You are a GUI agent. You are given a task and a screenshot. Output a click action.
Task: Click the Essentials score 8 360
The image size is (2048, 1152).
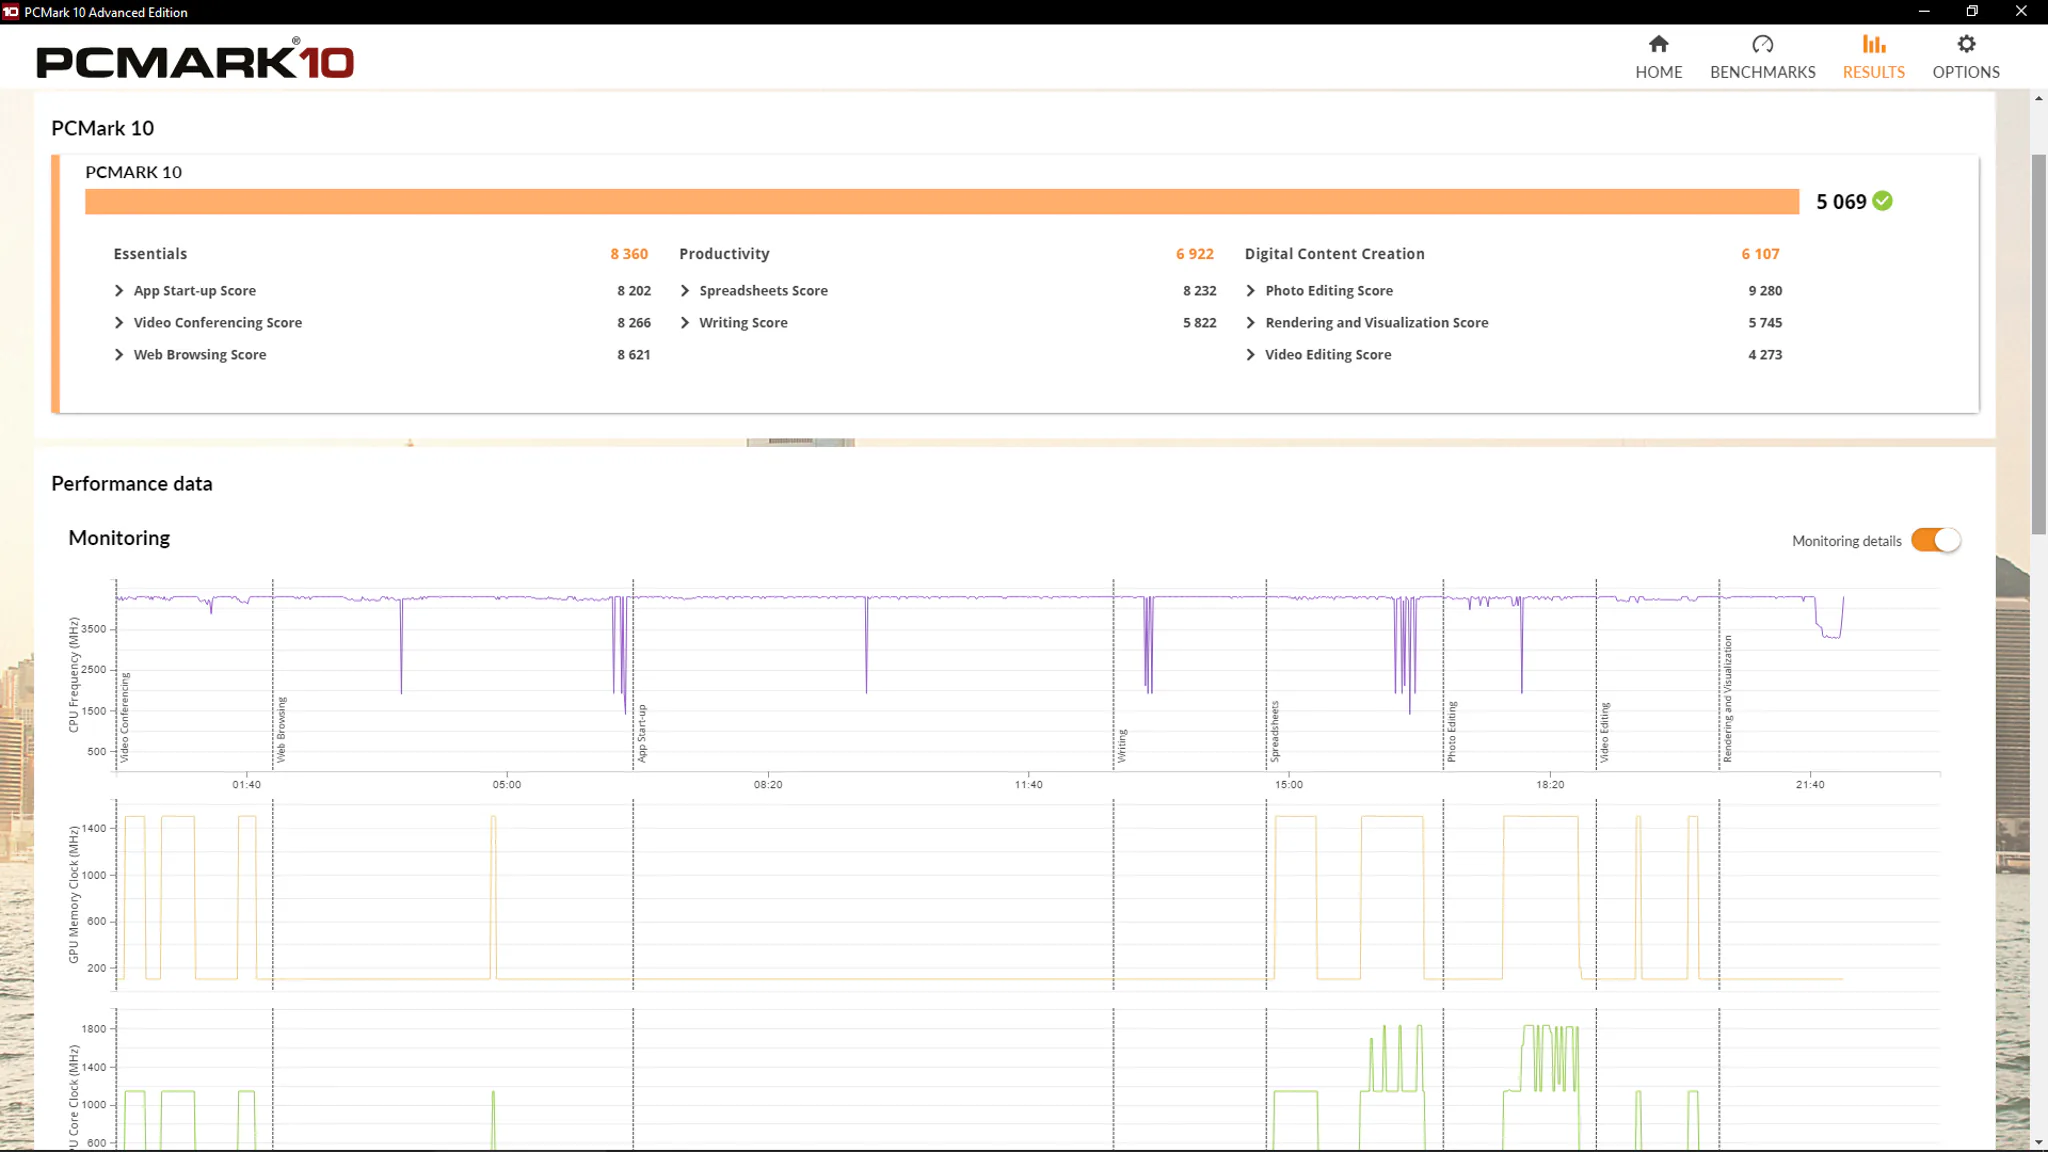pyautogui.click(x=629, y=254)
